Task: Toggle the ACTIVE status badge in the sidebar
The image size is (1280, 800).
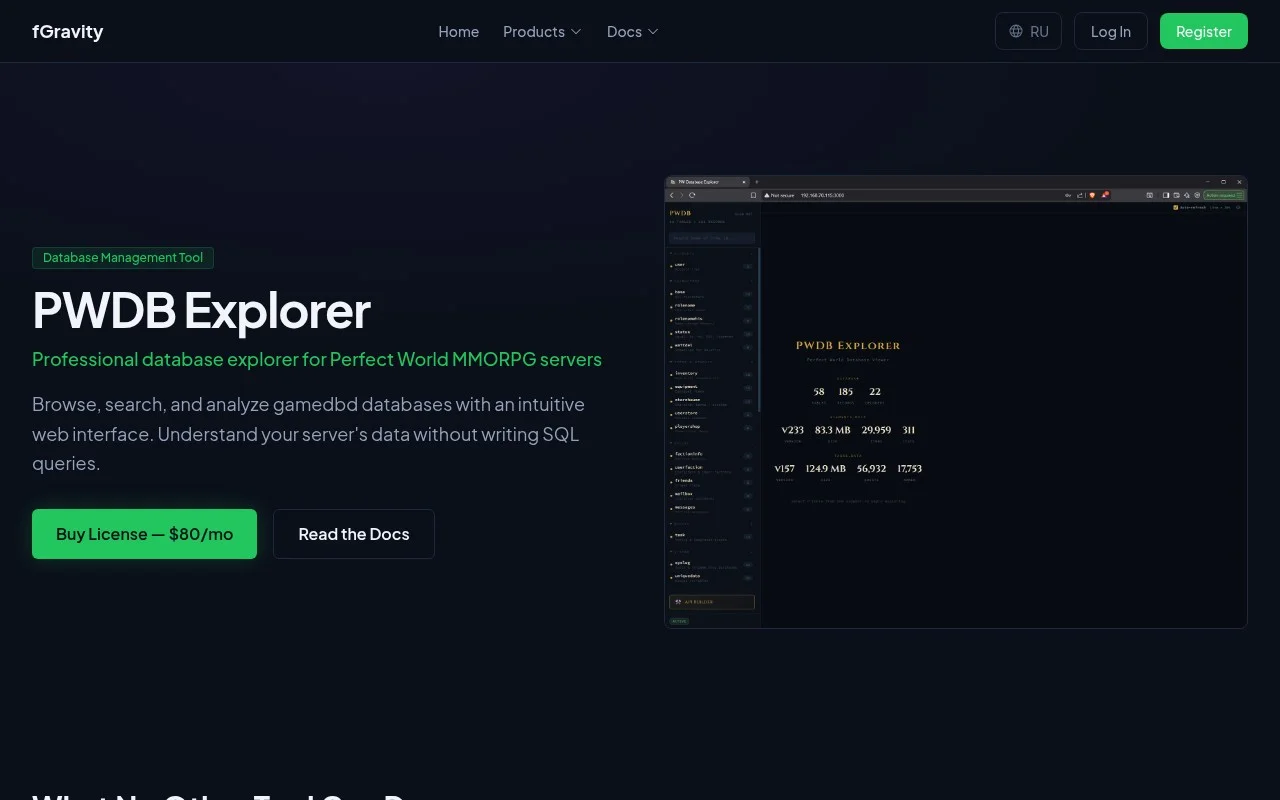Action: click(x=679, y=621)
